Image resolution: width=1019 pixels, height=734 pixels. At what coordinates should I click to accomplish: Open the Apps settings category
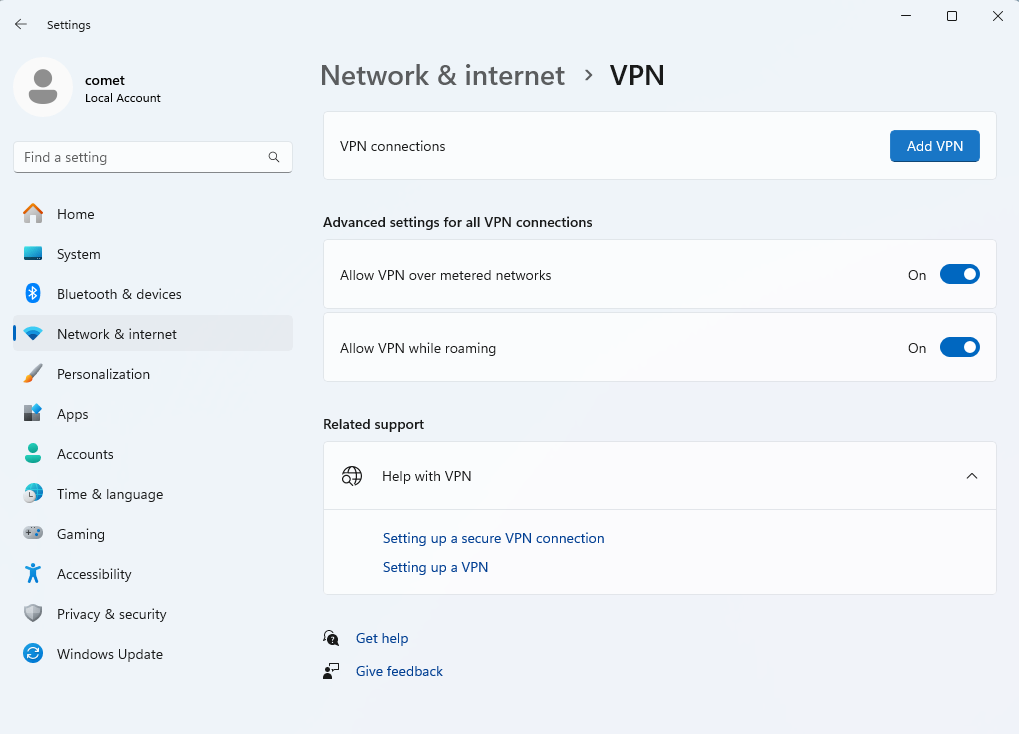click(x=153, y=413)
